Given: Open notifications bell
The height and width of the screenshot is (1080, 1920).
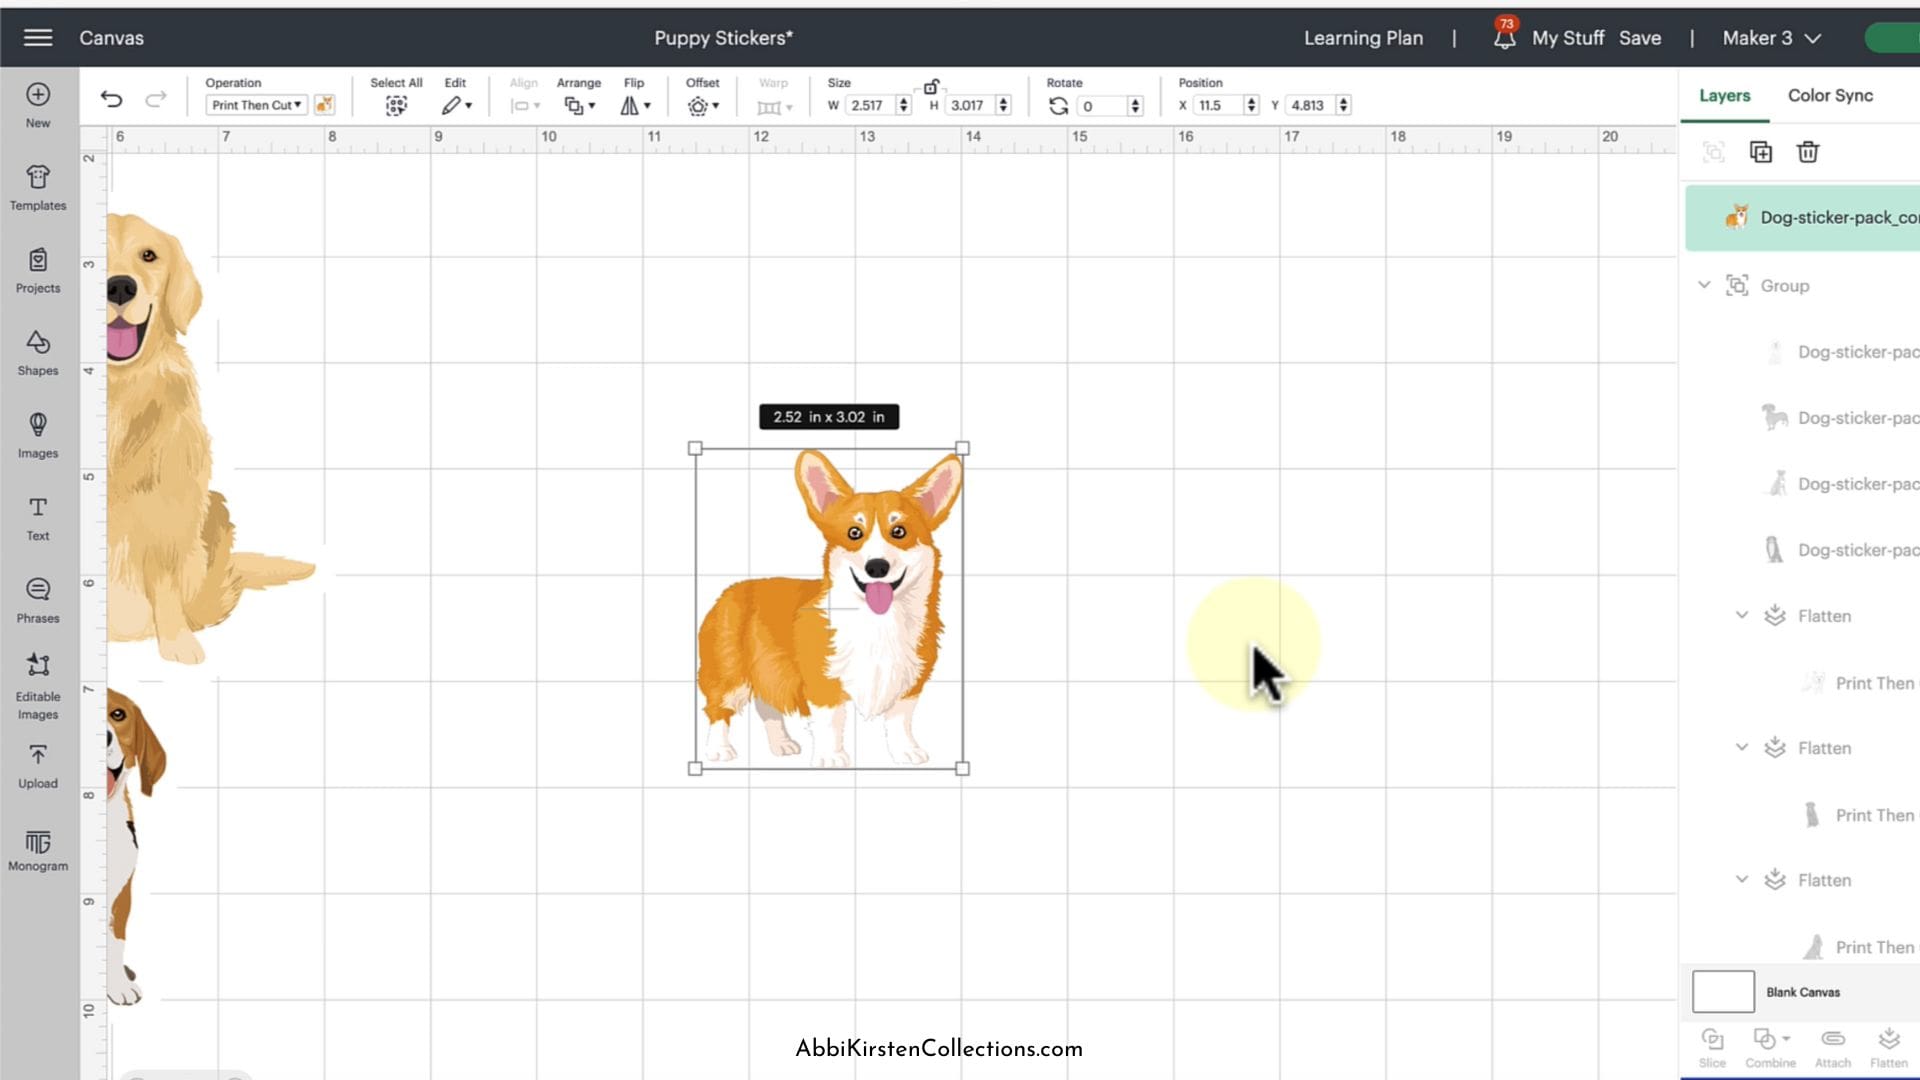Looking at the screenshot, I should click(1504, 38).
